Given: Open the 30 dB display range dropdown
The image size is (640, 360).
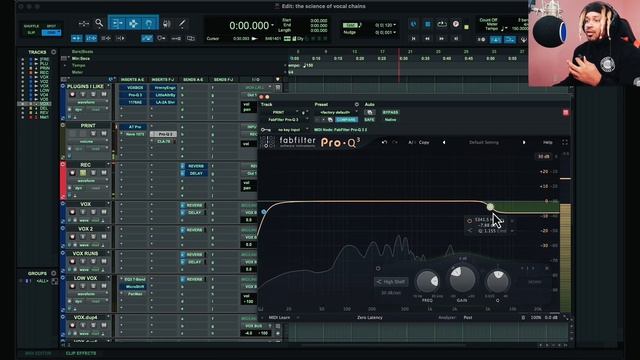Looking at the screenshot, I should pos(545,156).
